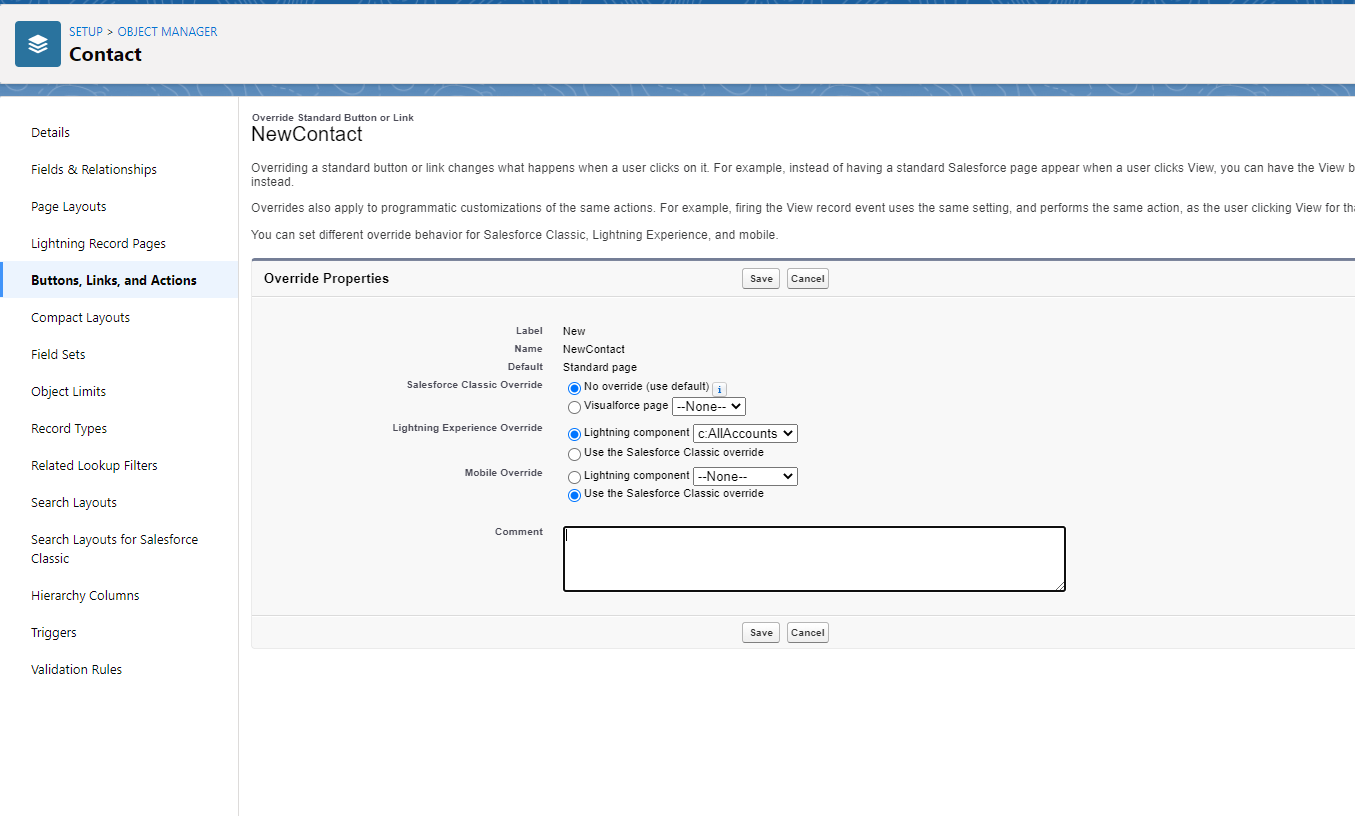Select Visualforce page radio button
The height and width of the screenshot is (816, 1355).
[x=574, y=407]
